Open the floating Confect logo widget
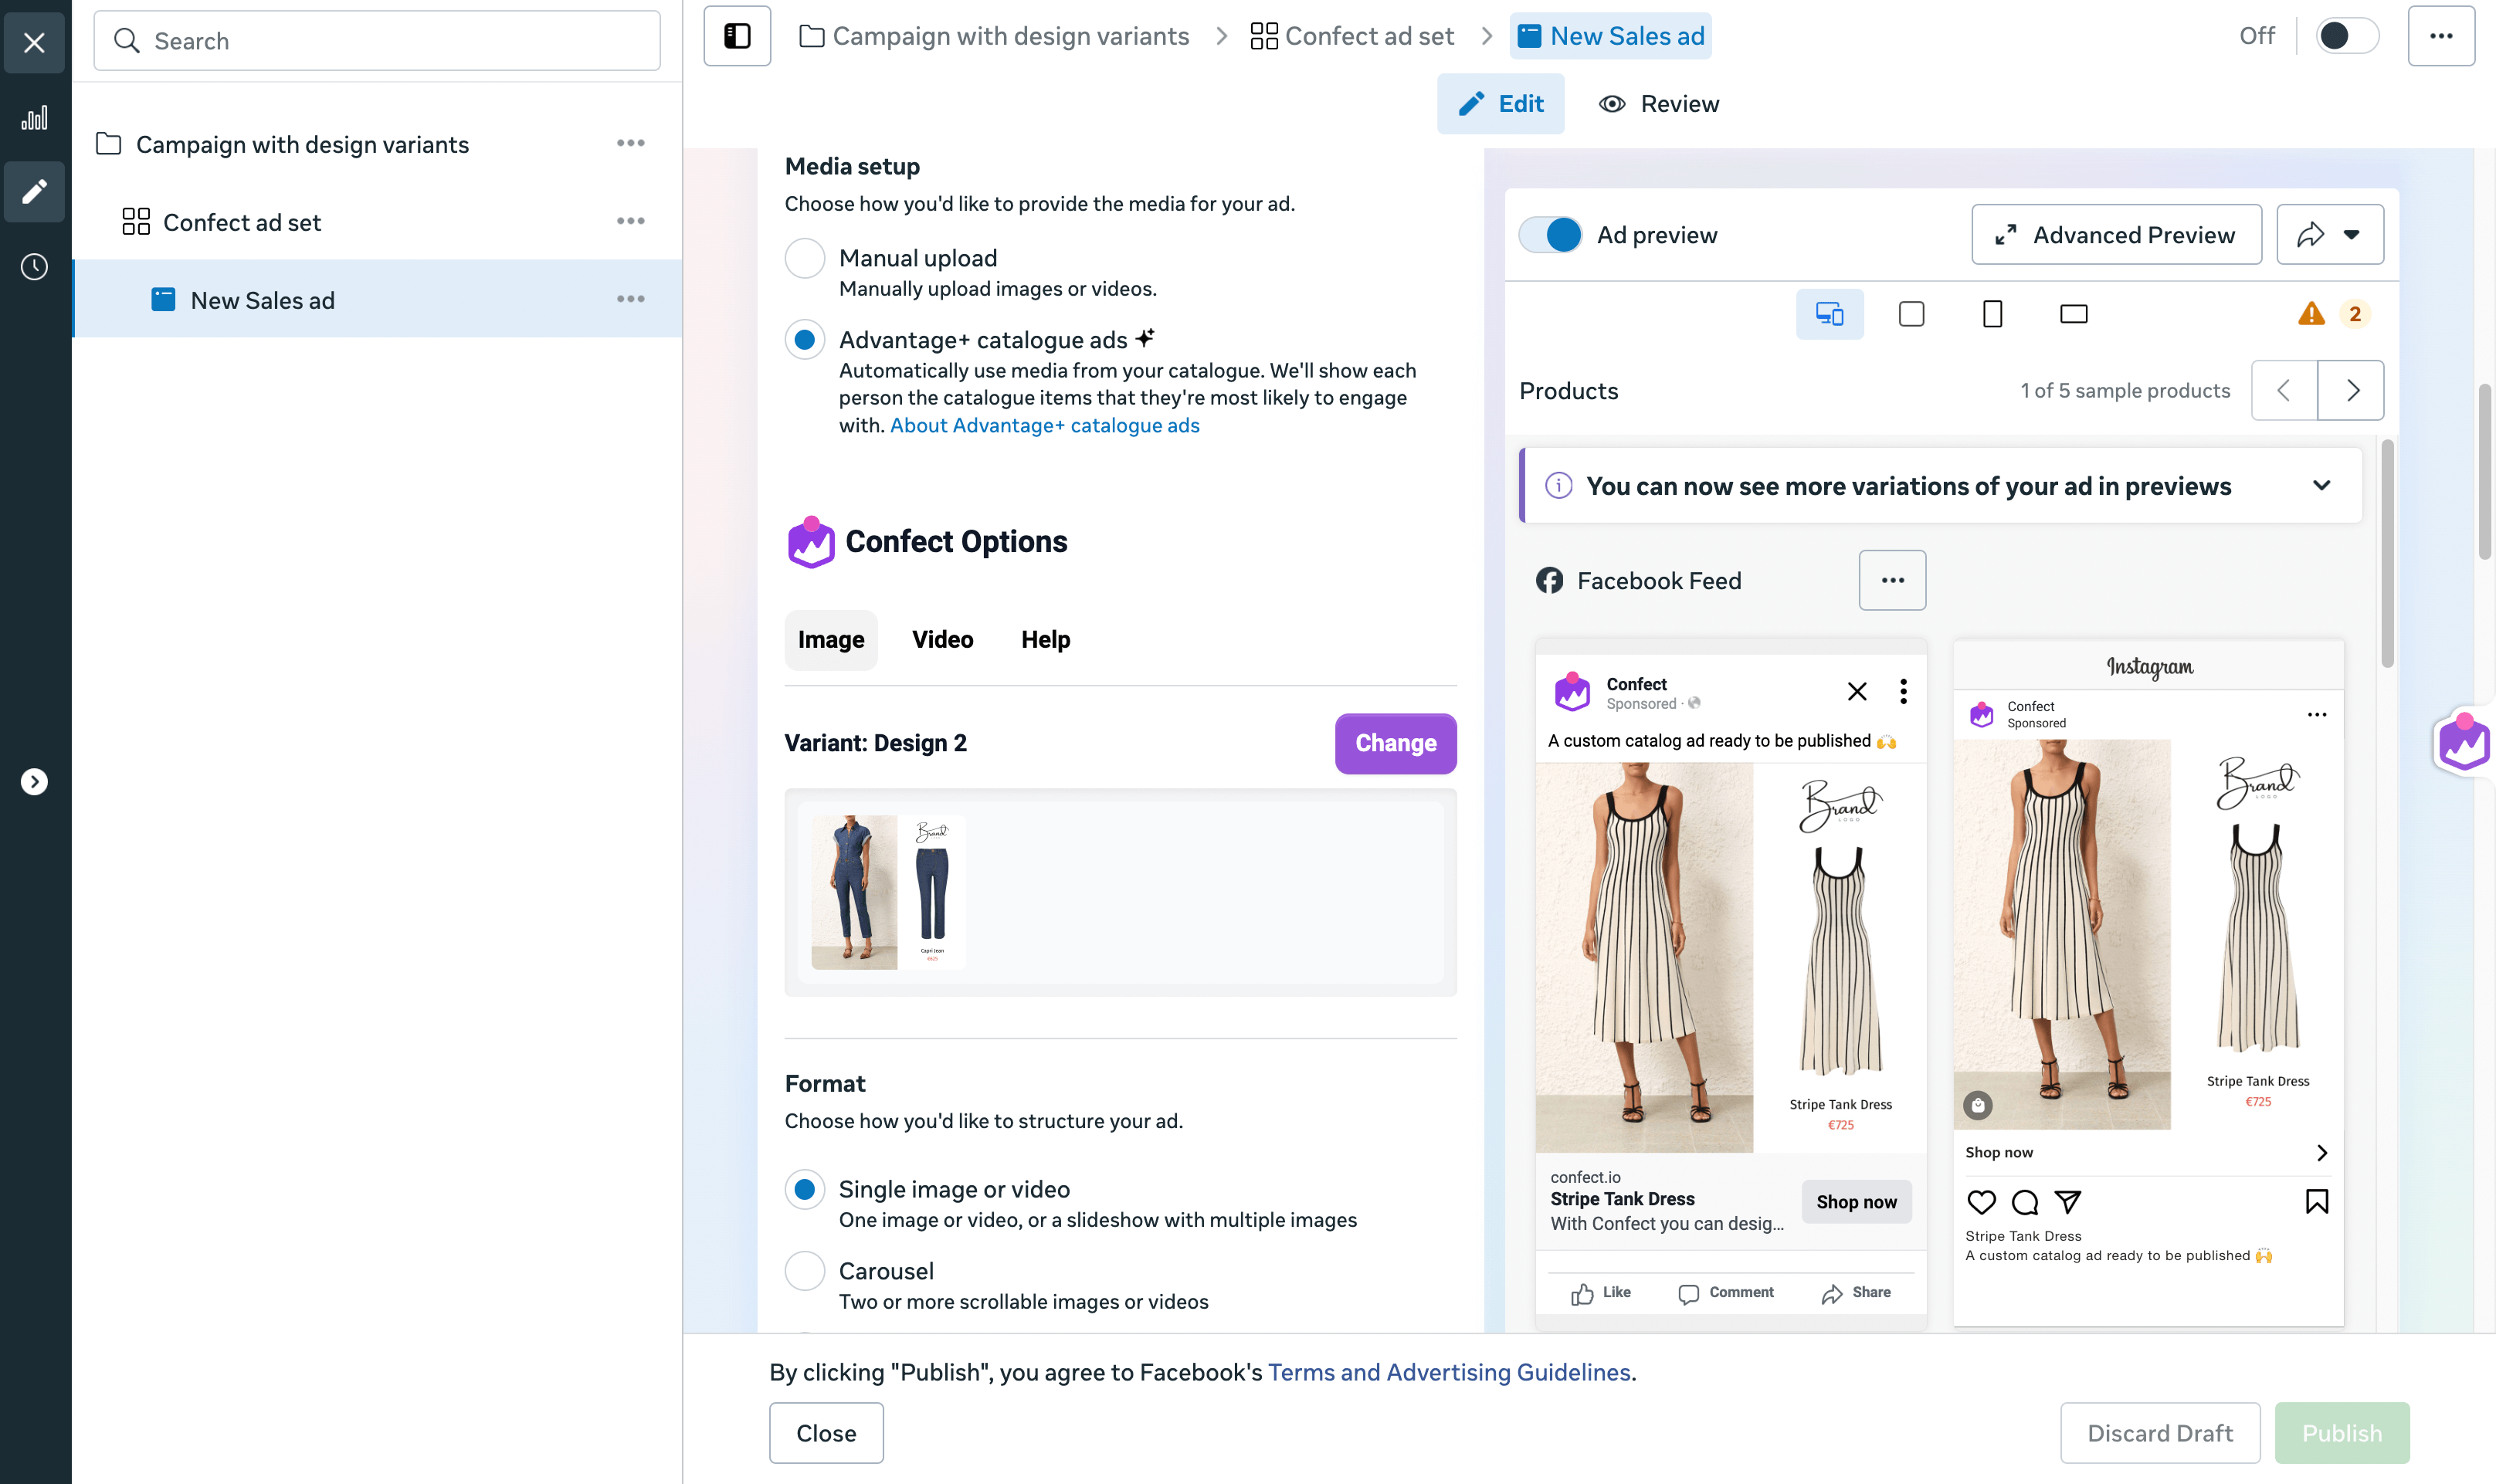This screenshot has width=2496, height=1484. coord(2465,743)
